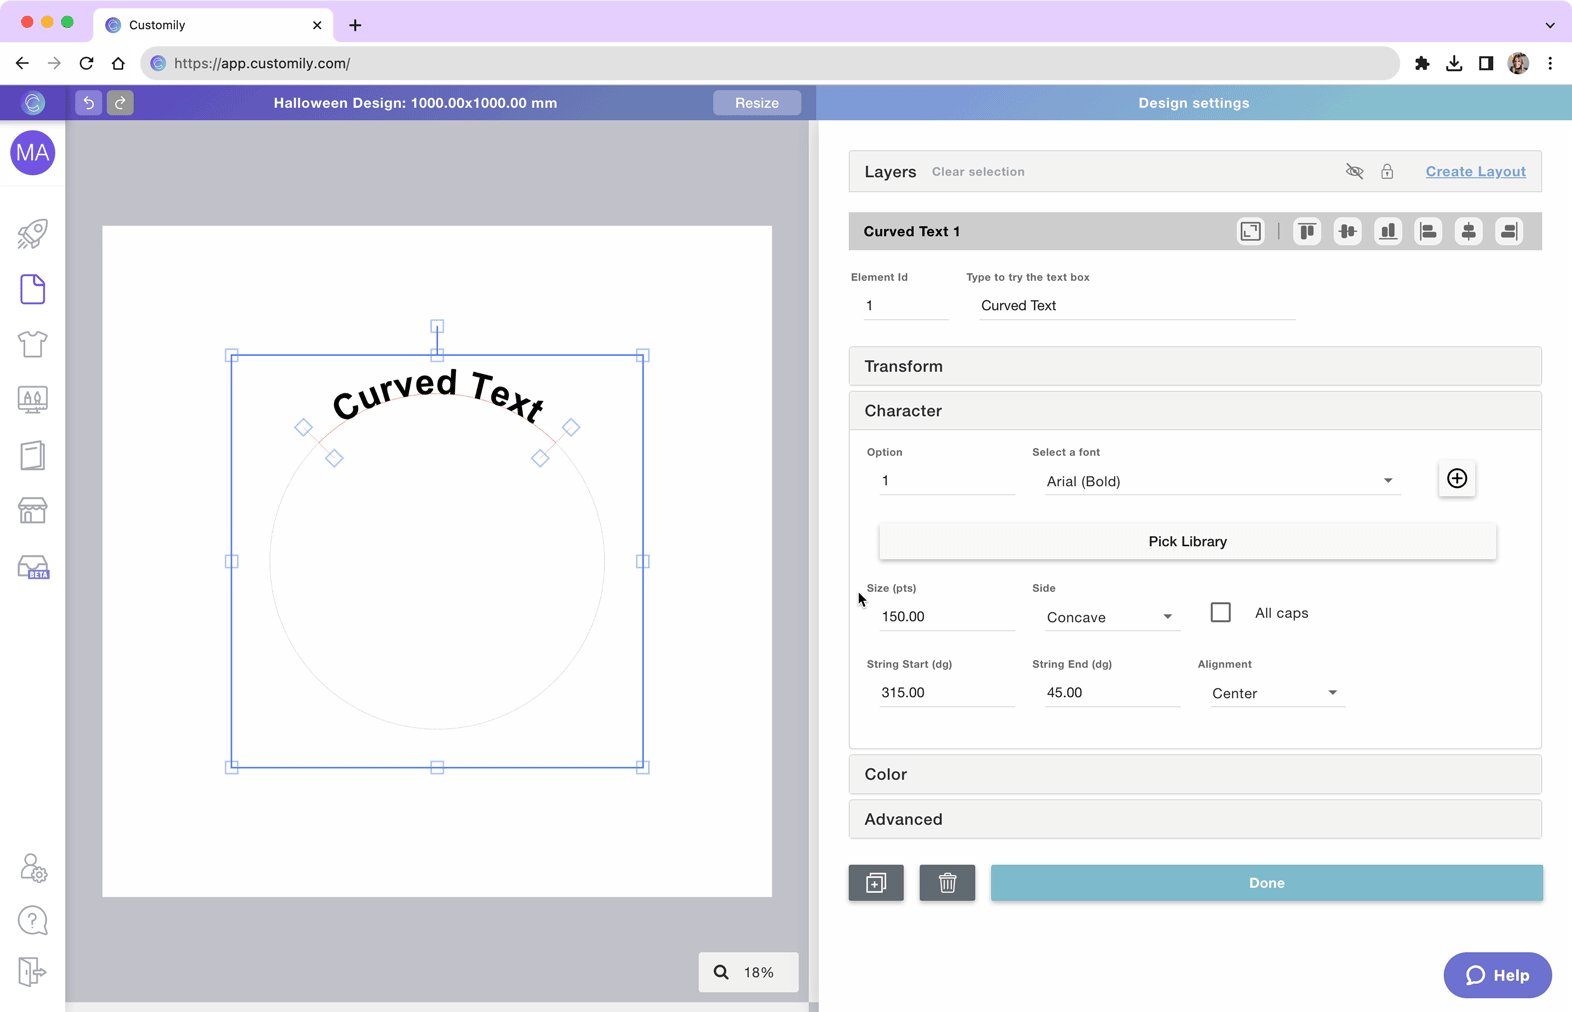The image size is (1572, 1012).
Task: Align Curved Text 1 to vertical middle
Action: coord(1347,231)
